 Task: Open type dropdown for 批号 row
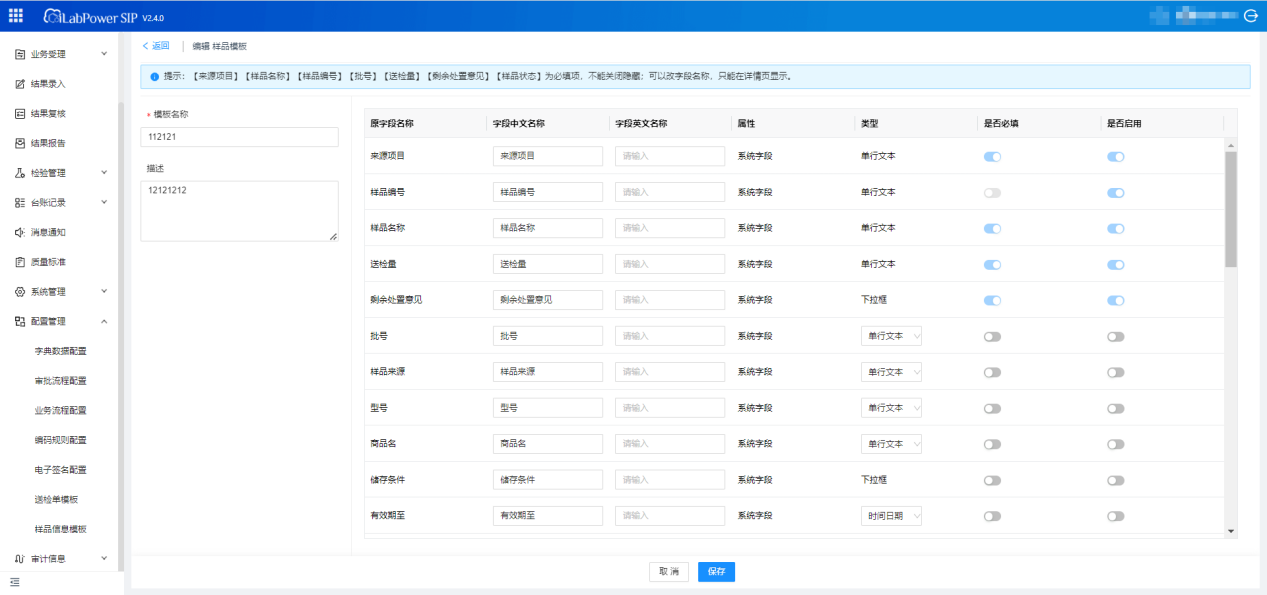pyautogui.click(x=891, y=336)
